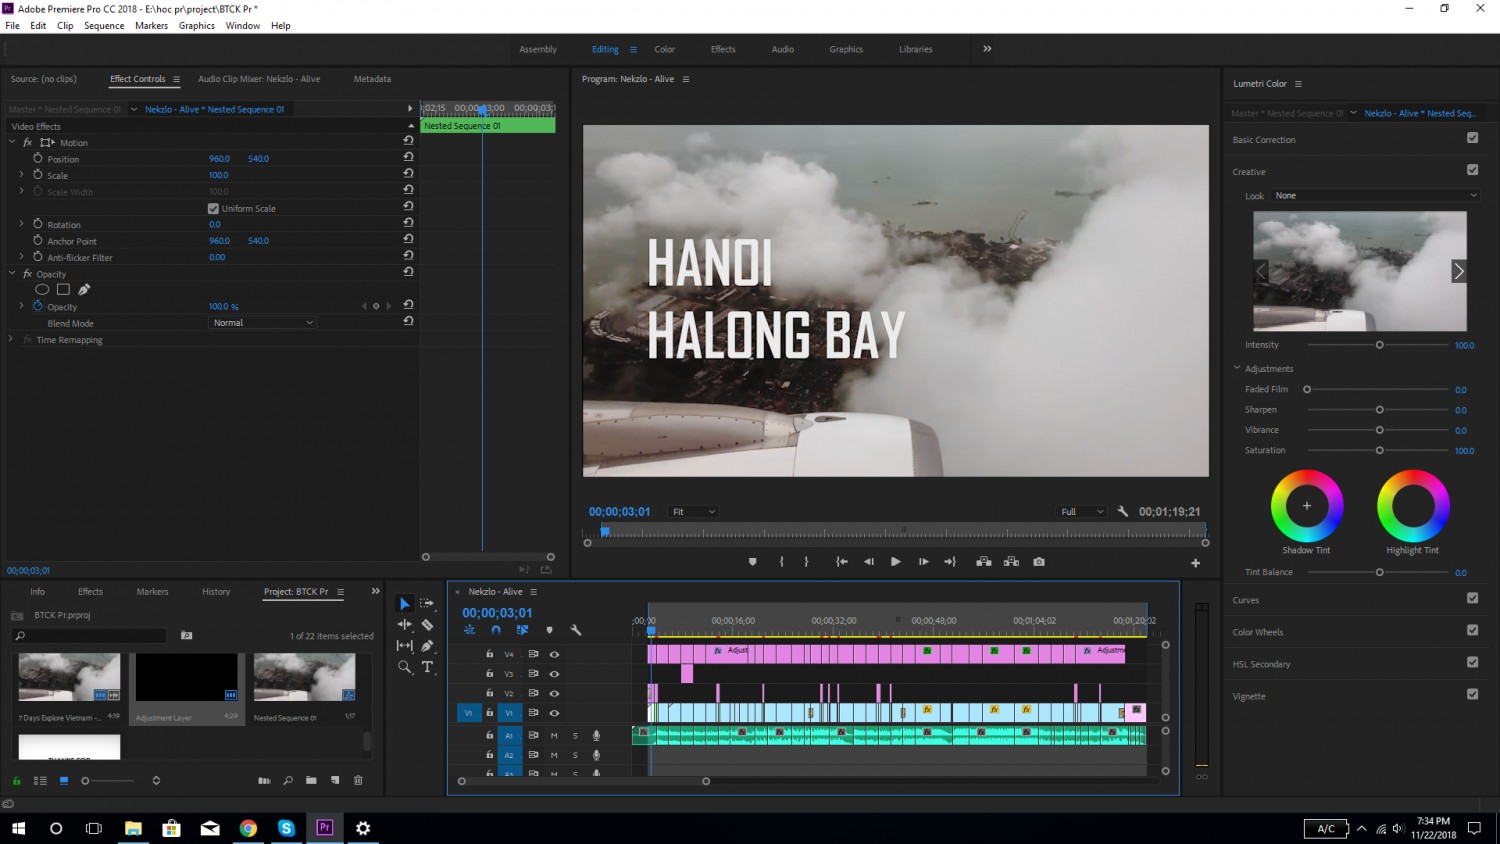Image resolution: width=1500 pixels, height=844 pixels.
Task: Click the New Bin folder icon in Project panel
Action: click(311, 780)
